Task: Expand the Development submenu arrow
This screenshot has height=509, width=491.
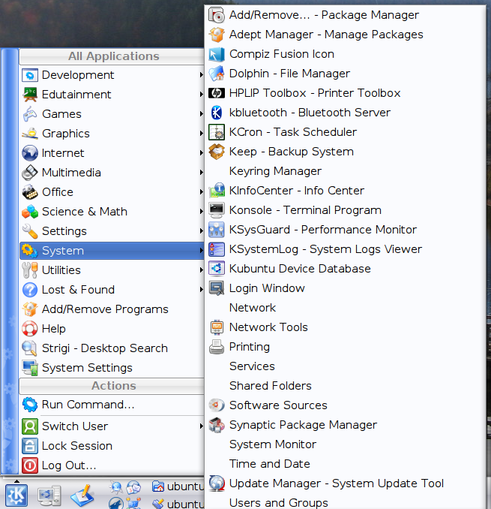Action: coord(201,75)
